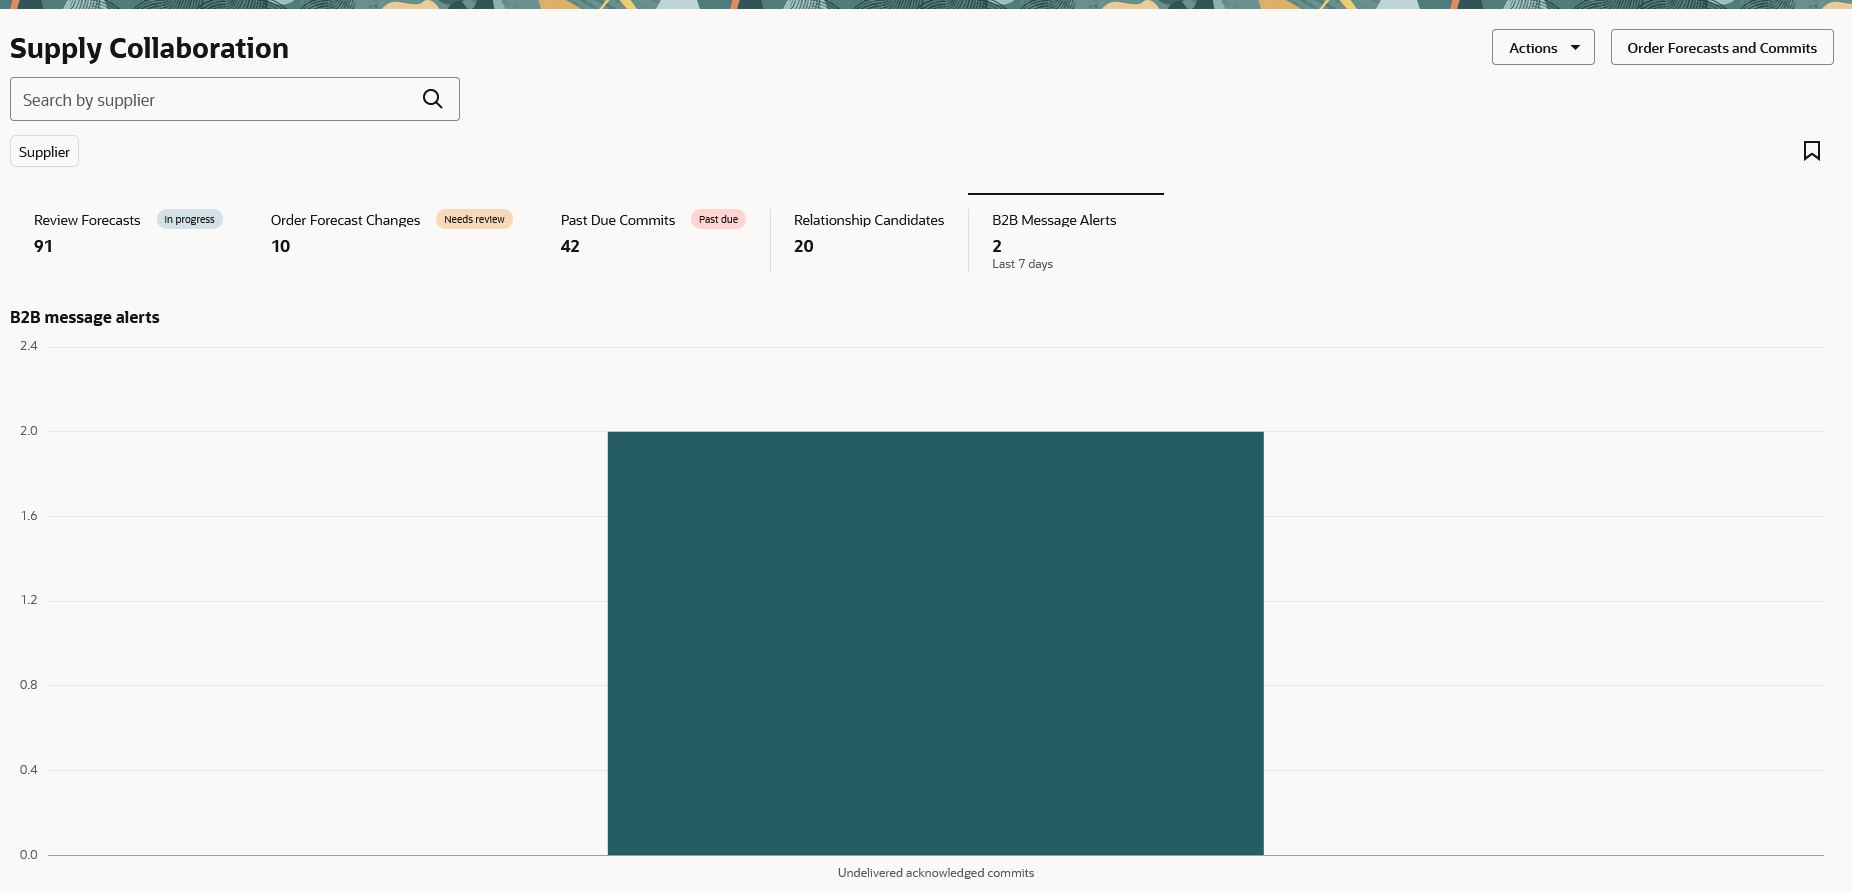Click the Needs review badge
1852x893 pixels.
click(x=474, y=219)
